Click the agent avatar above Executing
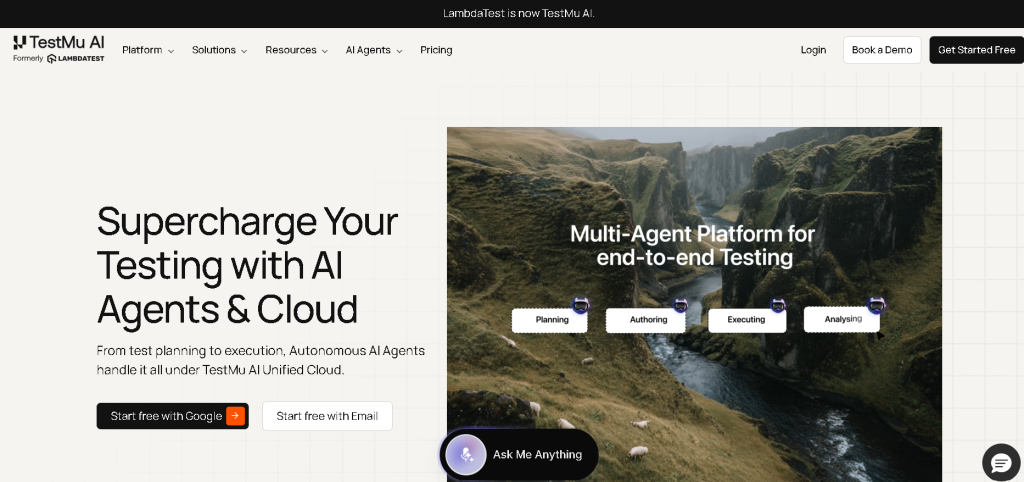 pos(778,305)
